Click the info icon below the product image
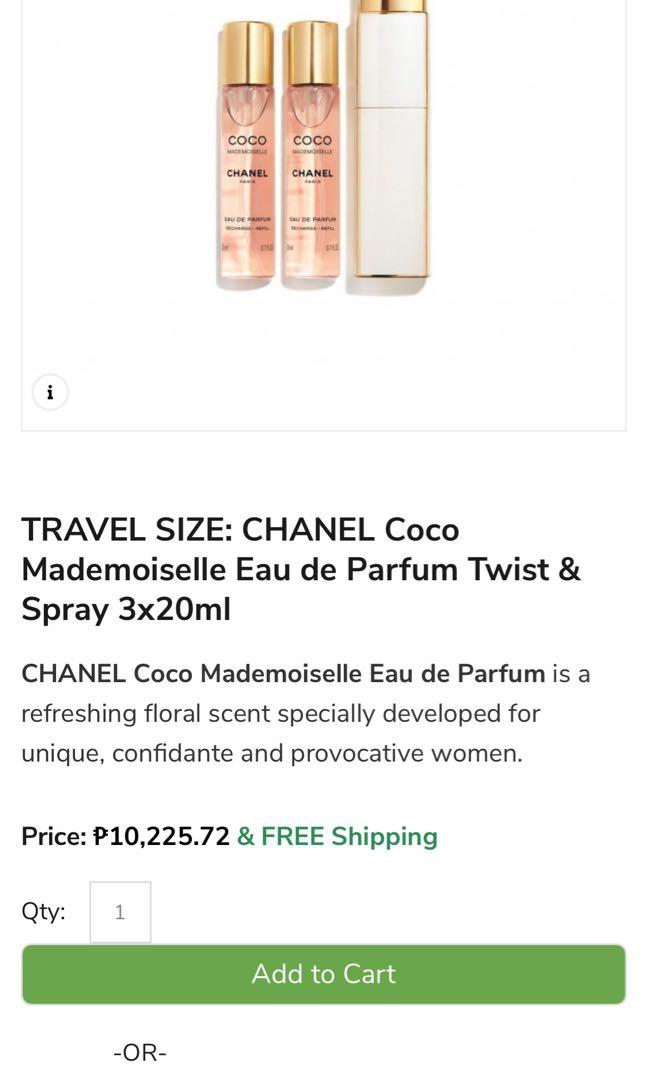Screen dimensions: 648x1080 point(50,392)
